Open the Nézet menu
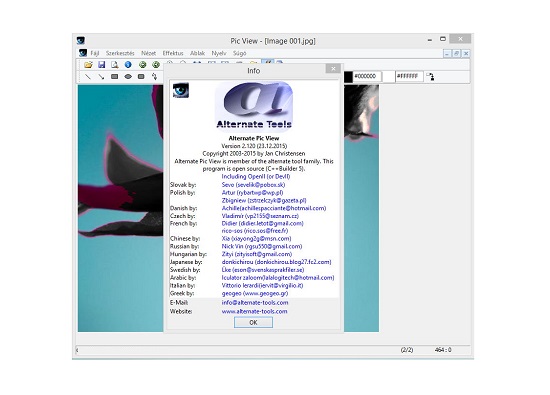 148,53
